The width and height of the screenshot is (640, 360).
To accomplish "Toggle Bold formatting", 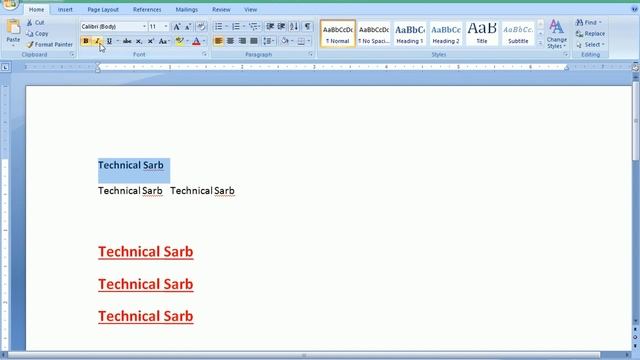I will [x=86, y=41].
